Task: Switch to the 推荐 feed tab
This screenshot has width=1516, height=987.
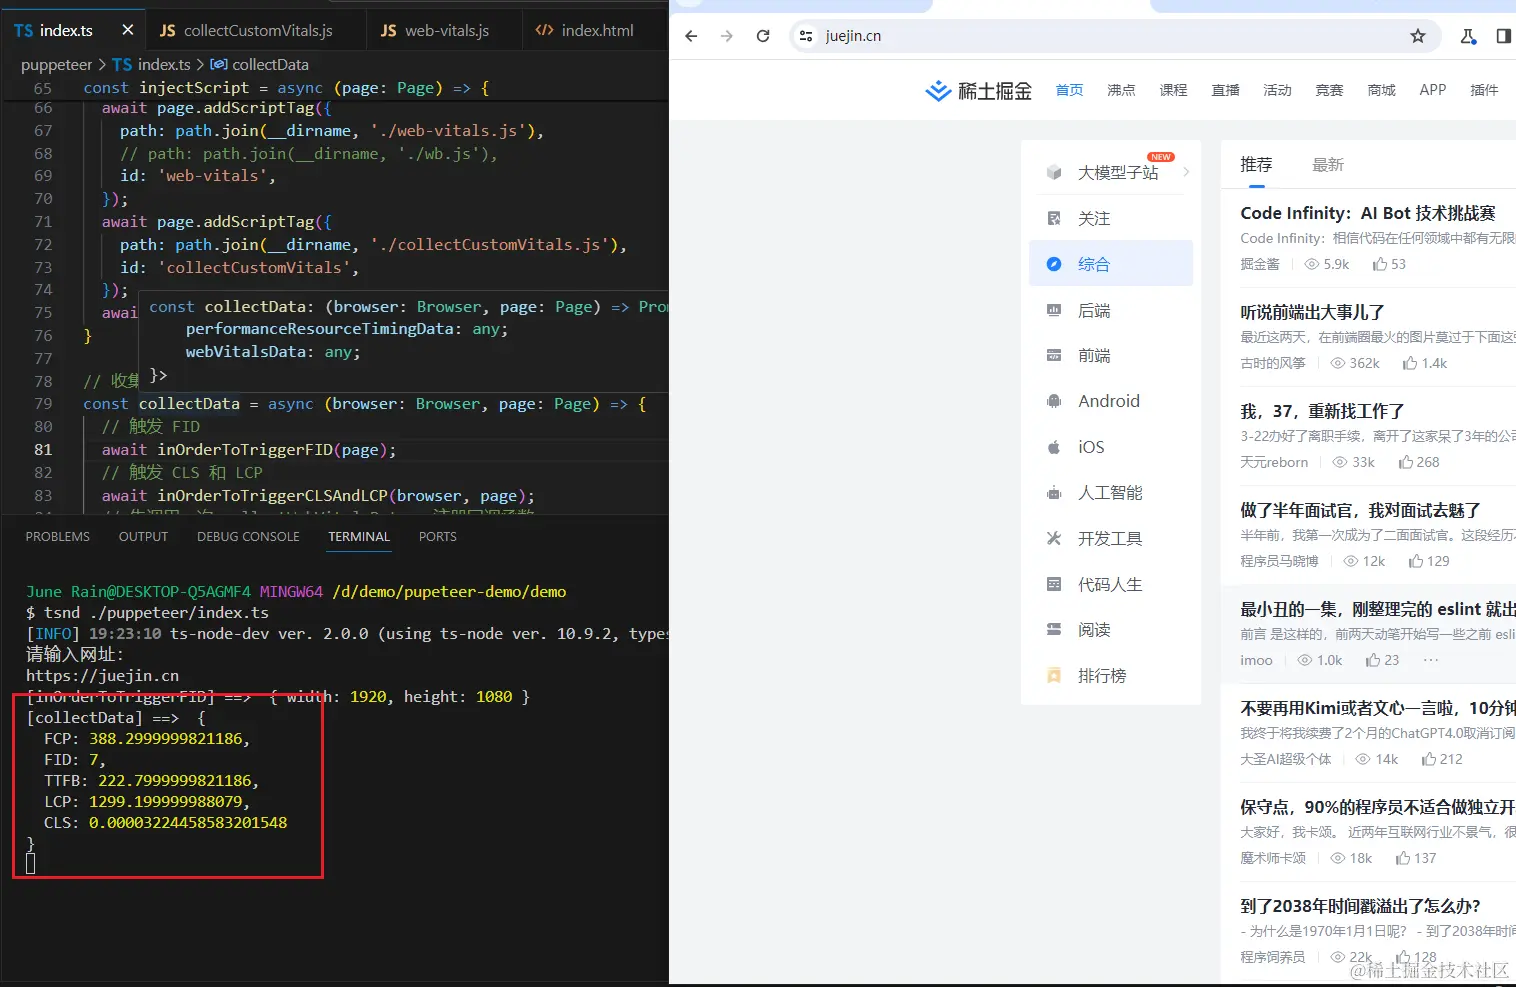Action: pyautogui.click(x=1256, y=165)
